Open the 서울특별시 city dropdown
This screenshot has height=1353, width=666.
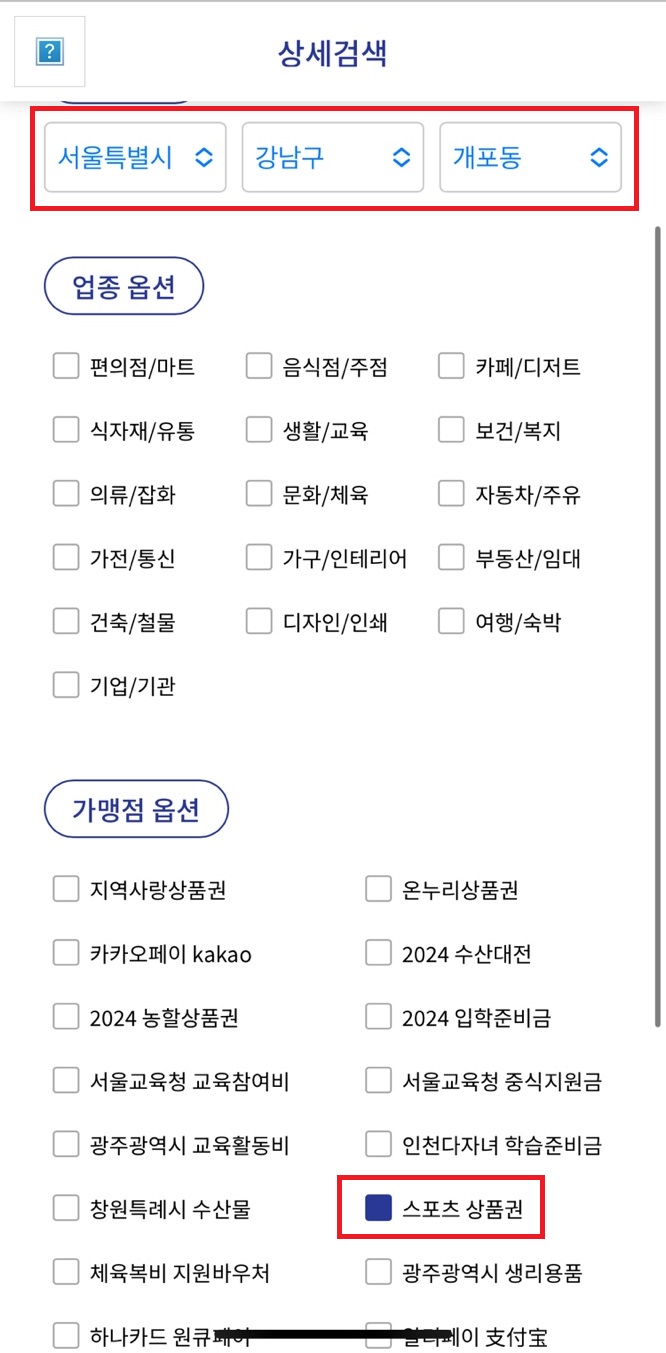tap(135, 157)
